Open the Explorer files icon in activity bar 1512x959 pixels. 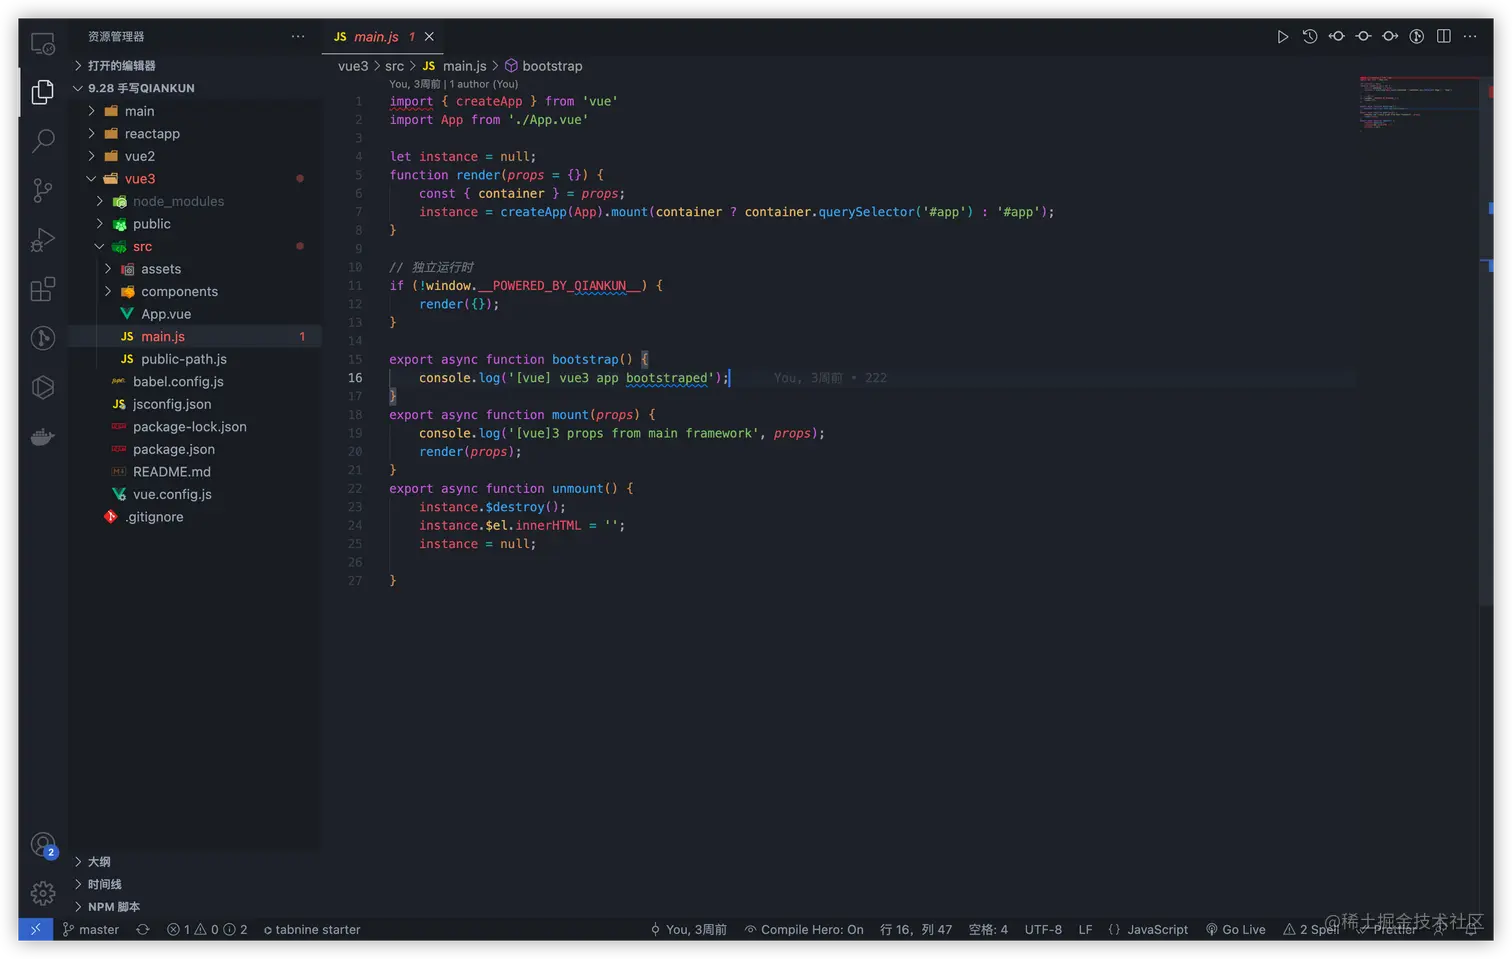[x=43, y=92]
